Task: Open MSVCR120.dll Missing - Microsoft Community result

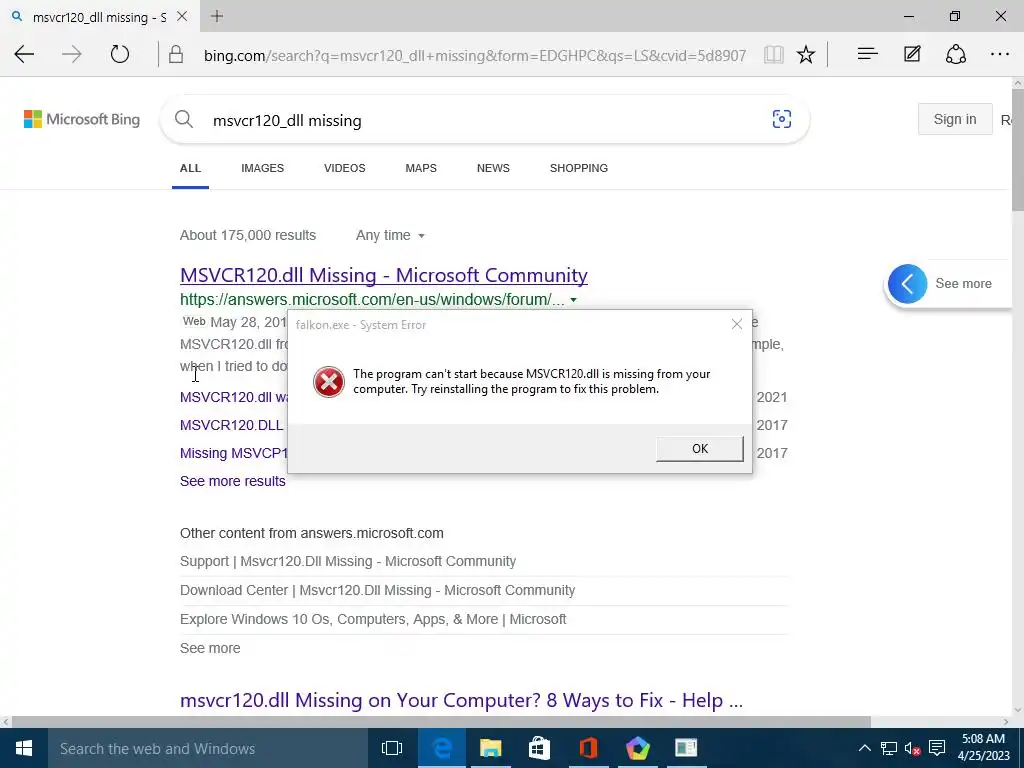Action: tap(384, 275)
